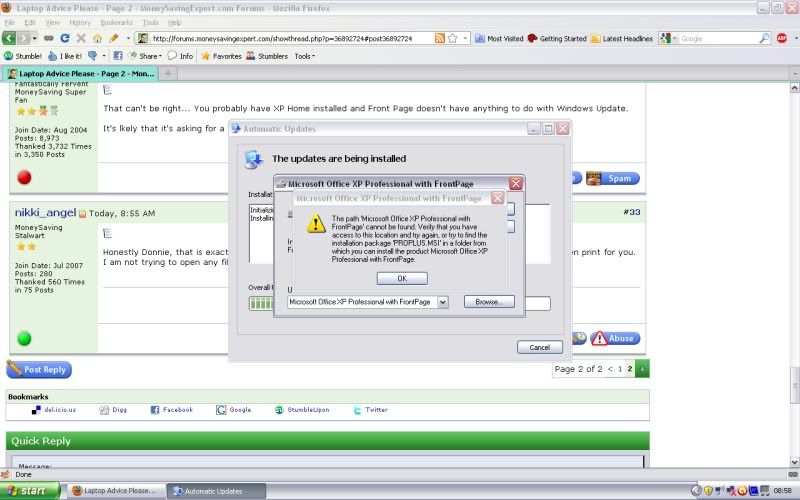Click Cancel in the Automatic Updates window
The height and width of the screenshot is (500, 800).
pos(540,347)
